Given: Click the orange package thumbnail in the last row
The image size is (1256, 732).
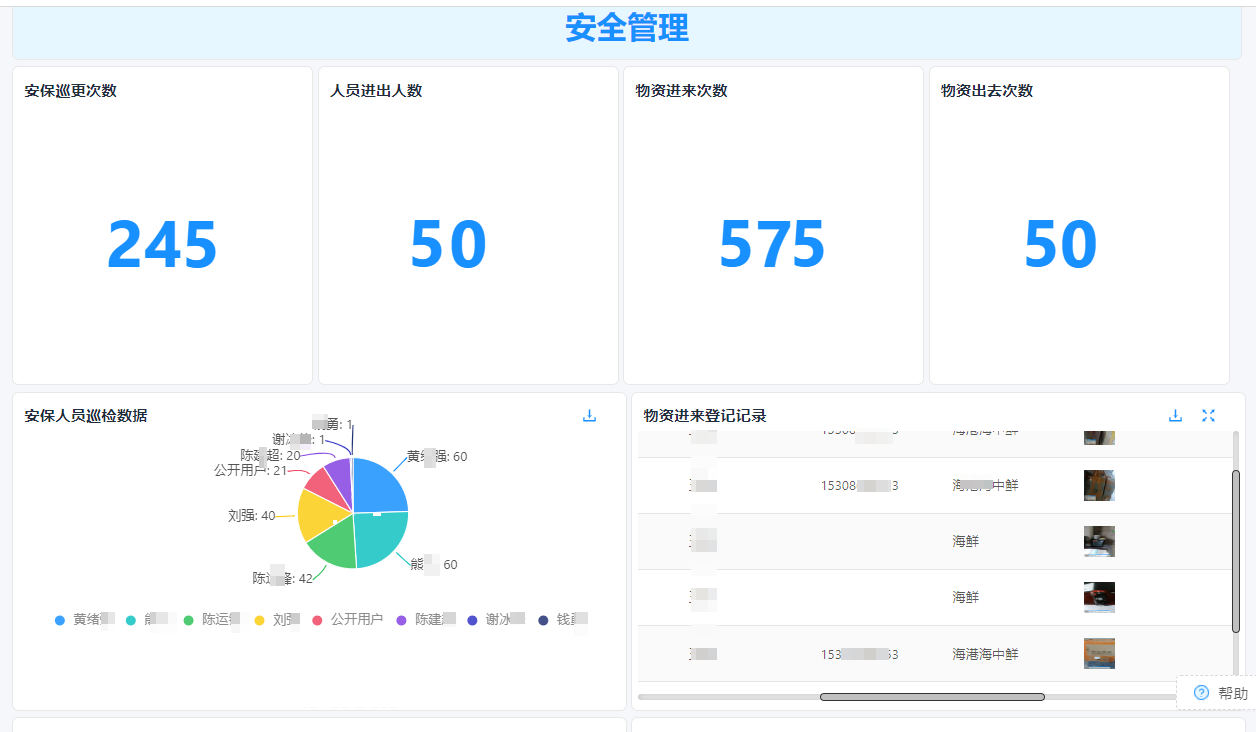Looking at the screenshot, I should click(x=1098, y=653).
